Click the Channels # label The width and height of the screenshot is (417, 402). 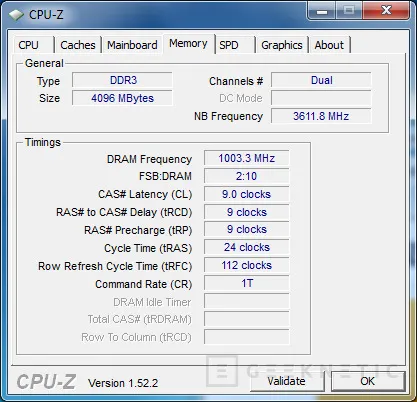point(236,81)
